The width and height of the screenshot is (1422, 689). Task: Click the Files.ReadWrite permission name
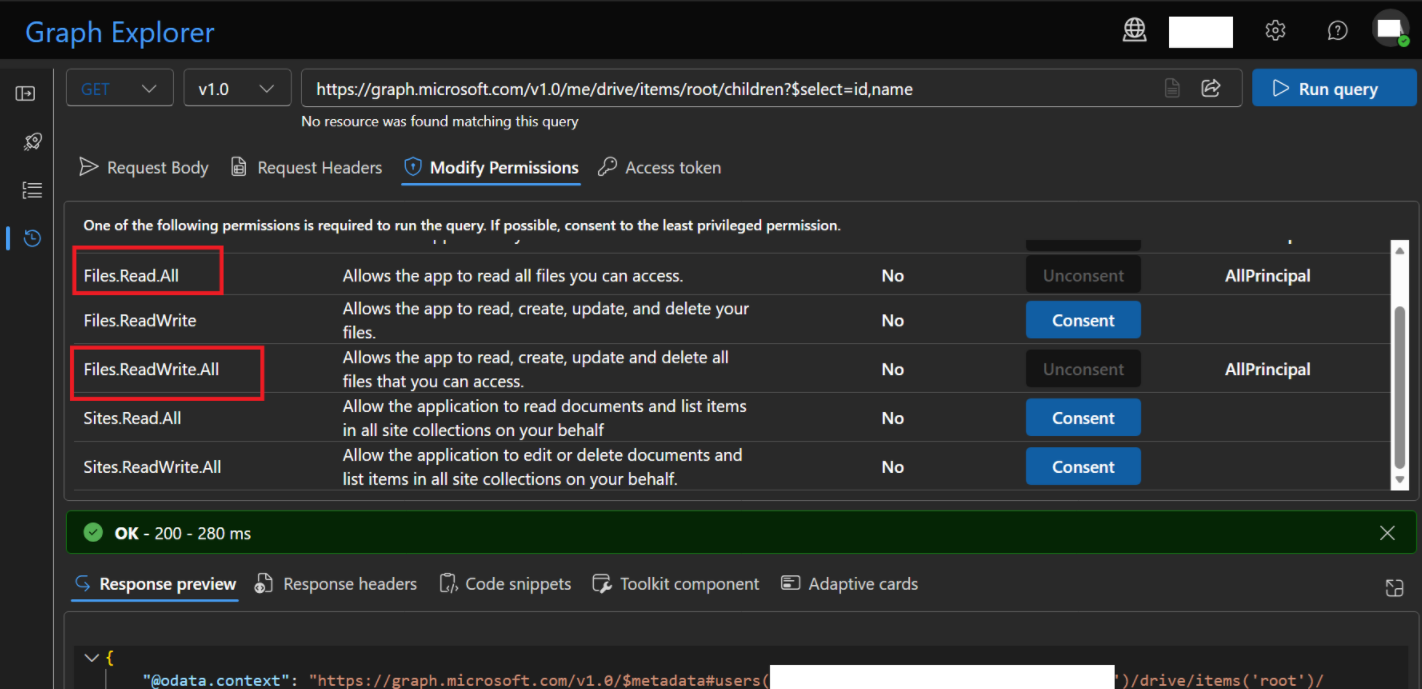tap(139, 320)
